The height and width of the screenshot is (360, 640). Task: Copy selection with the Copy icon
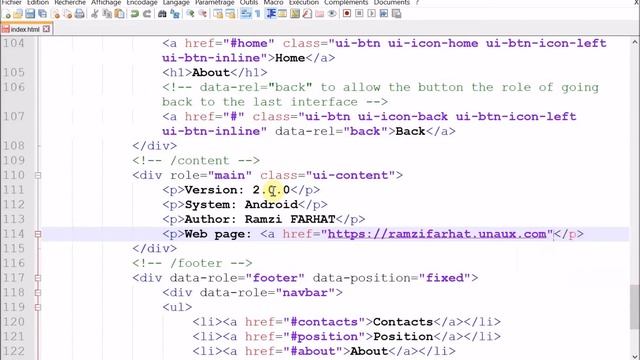pyautogui.click(x=107, y=14)
